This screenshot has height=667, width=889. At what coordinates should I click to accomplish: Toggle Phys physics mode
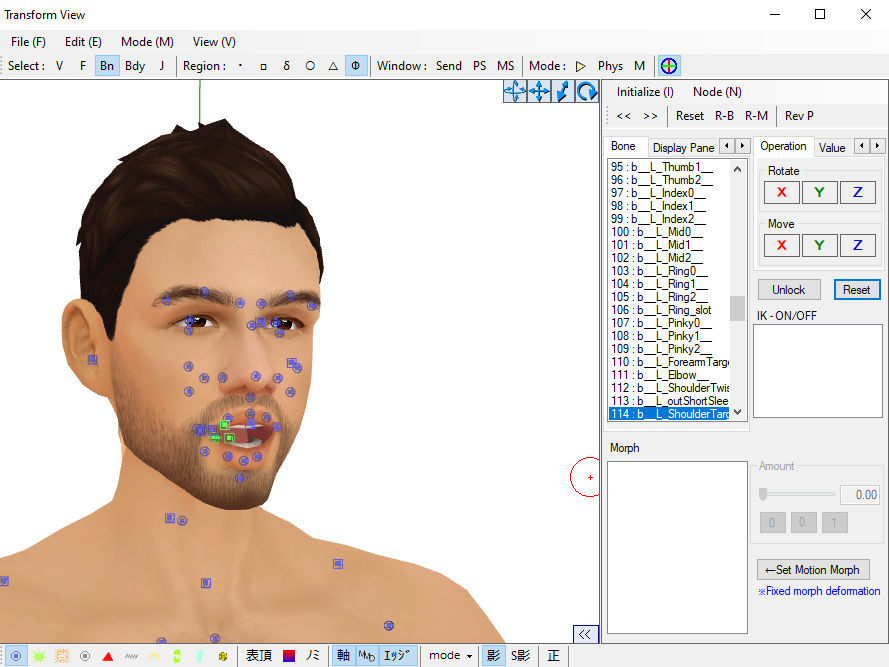click(610, 66)
